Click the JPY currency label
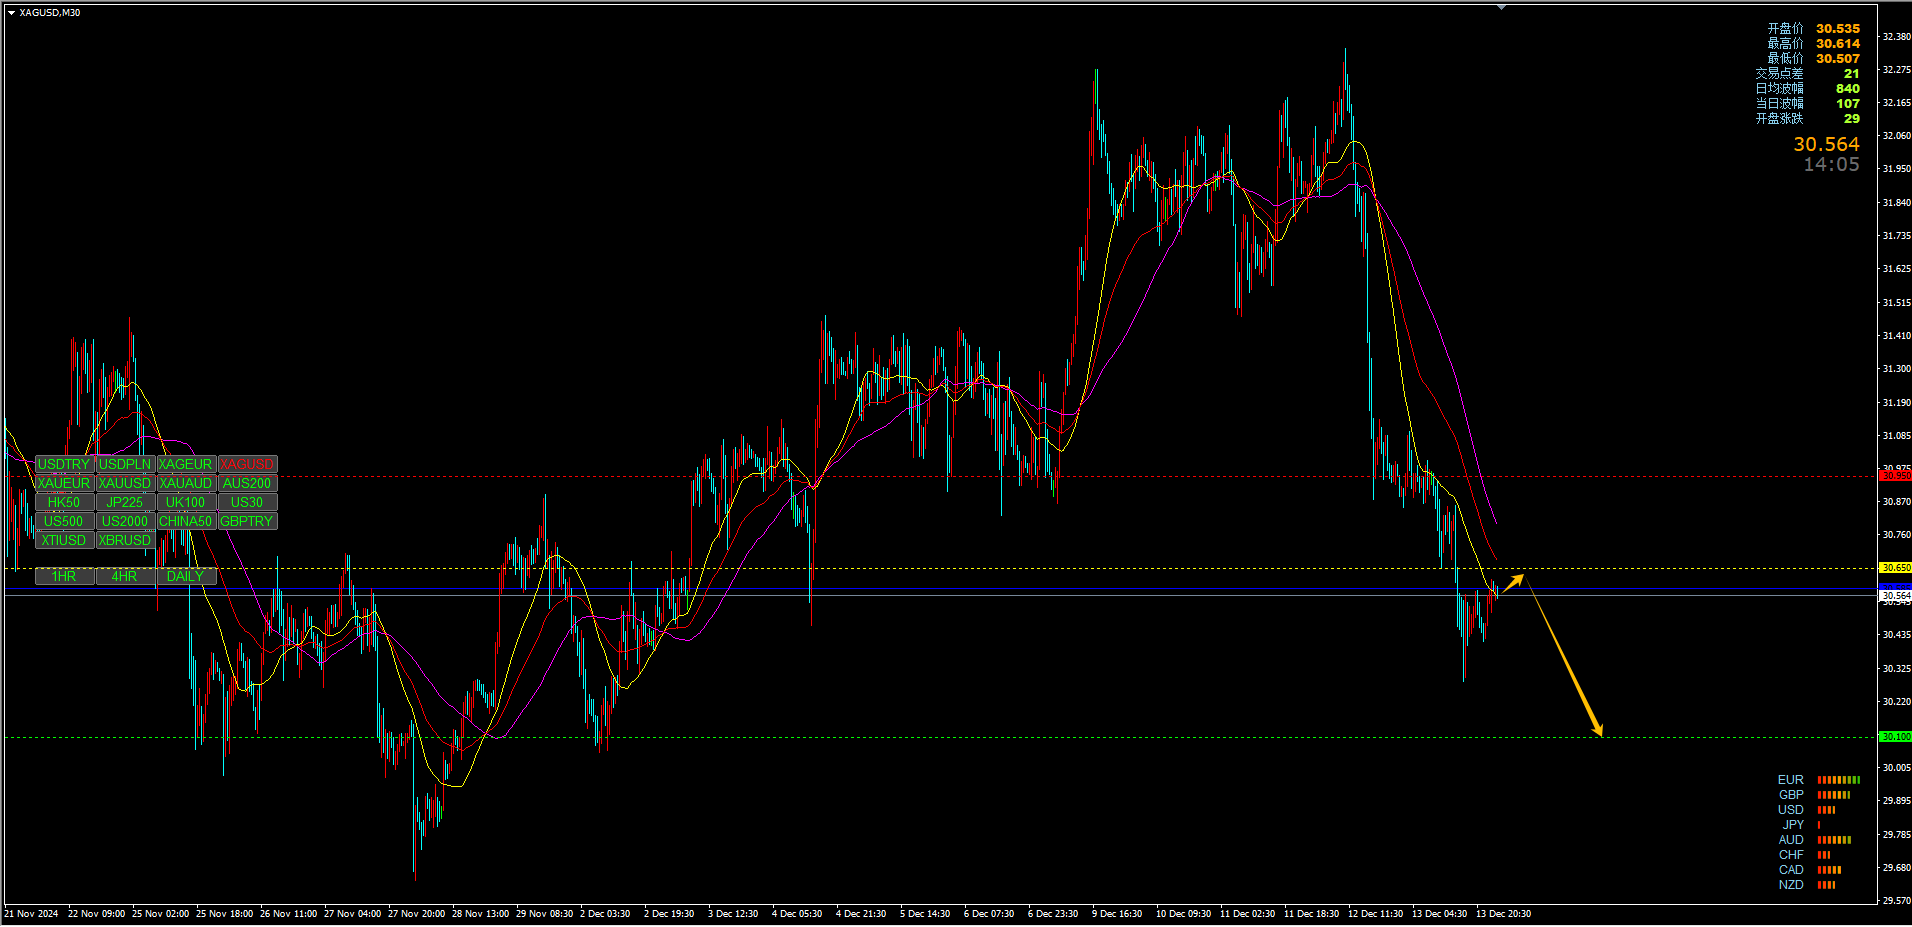 (1793, 825)
